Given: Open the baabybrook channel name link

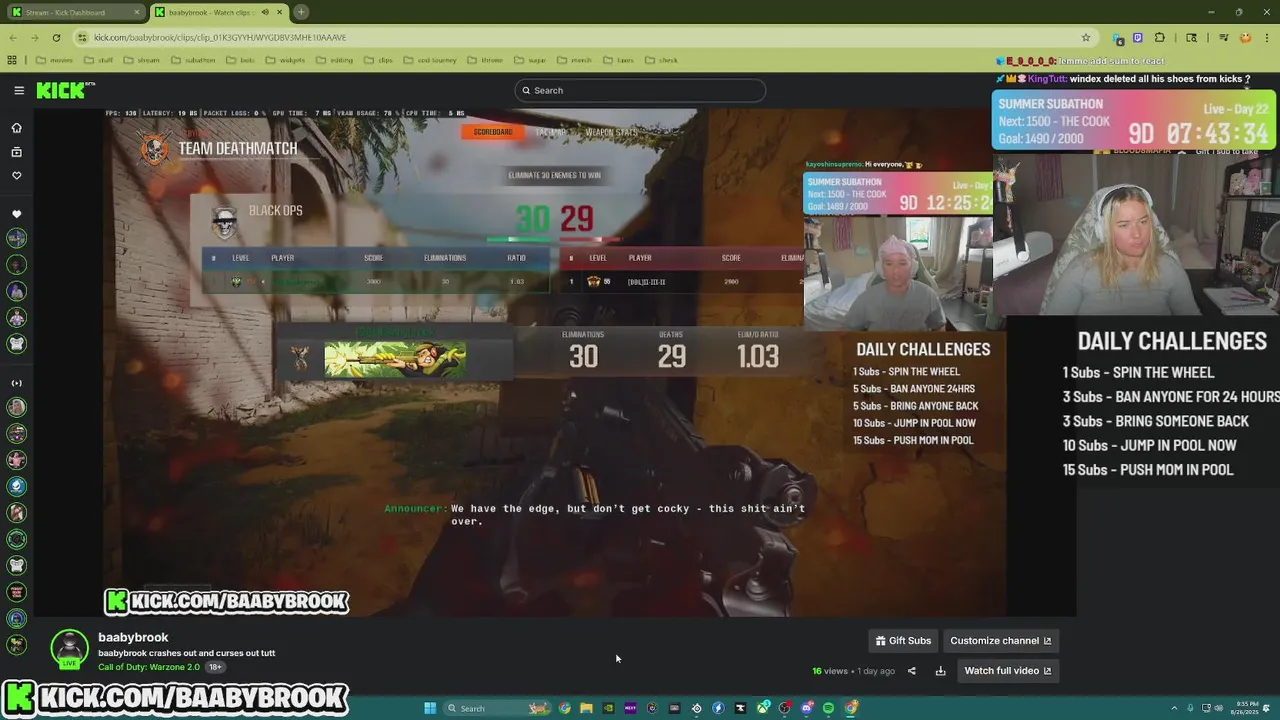Looking at the screenshot, I should pos(133,637).
